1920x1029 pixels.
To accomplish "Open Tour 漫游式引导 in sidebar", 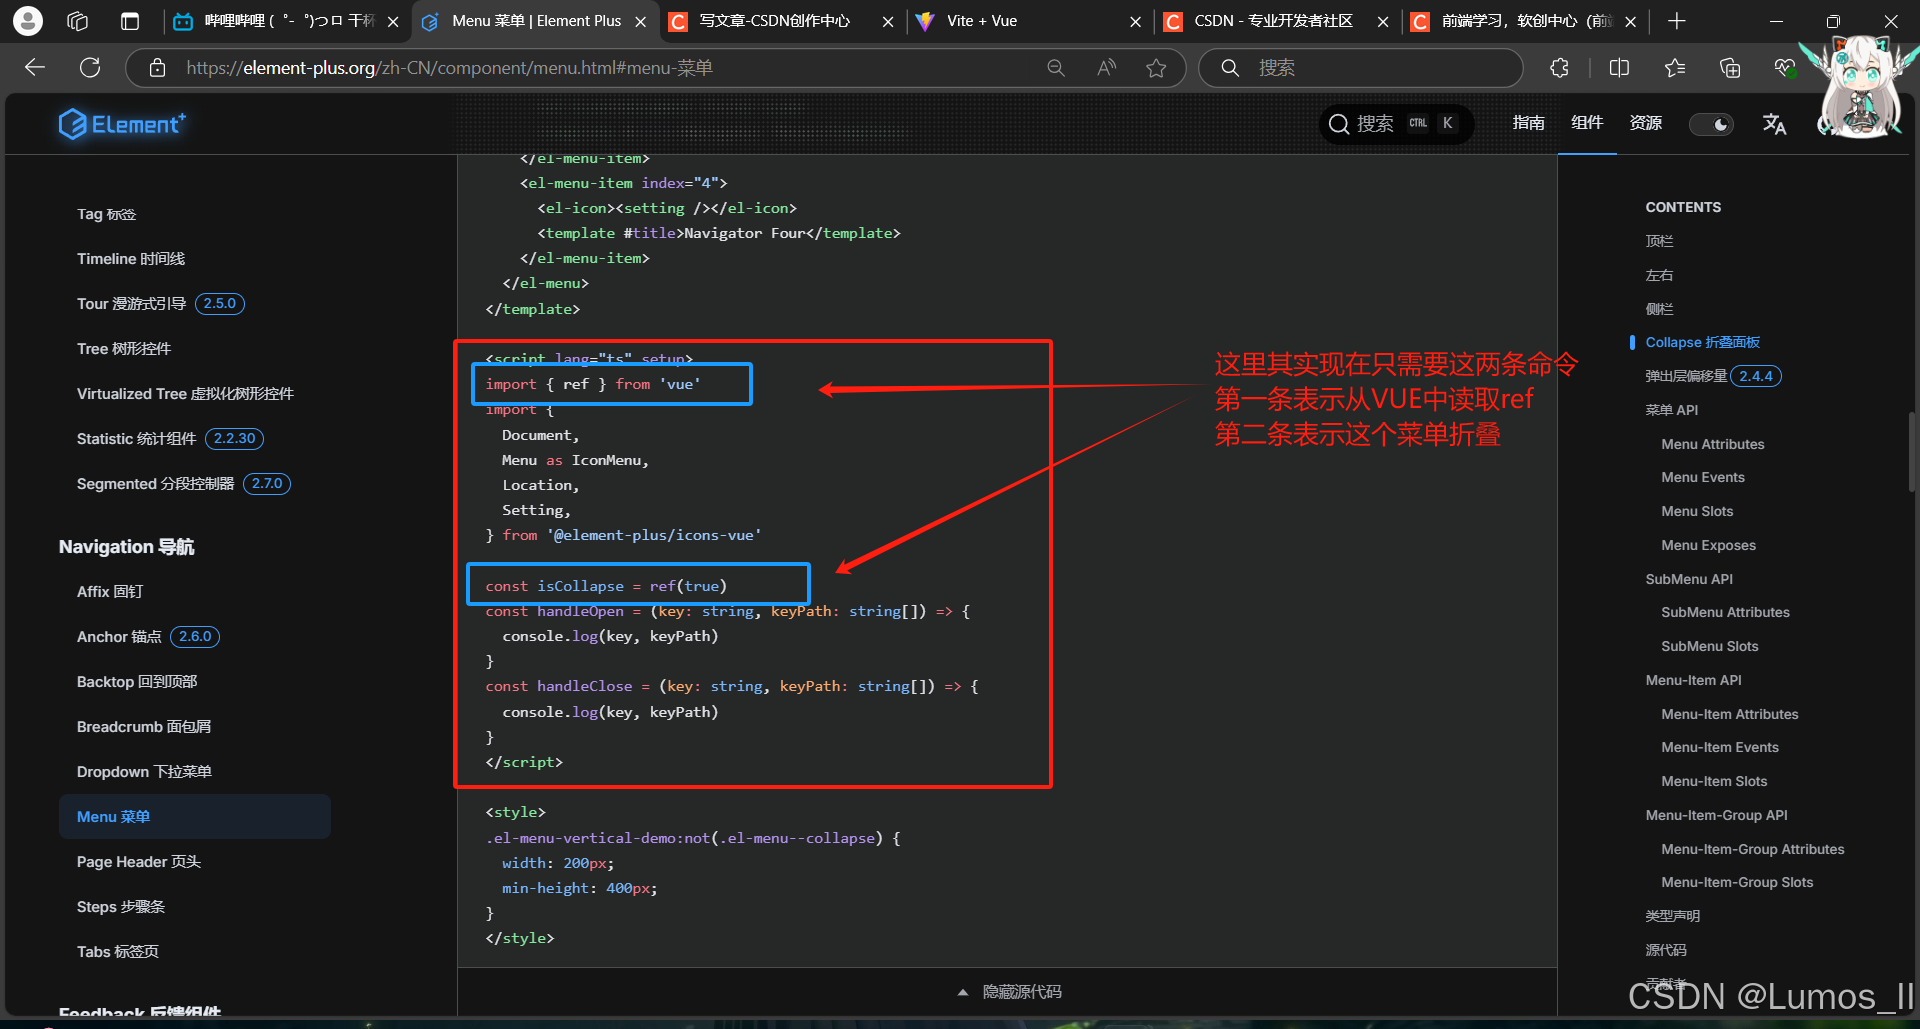I will click(x=131, y=304).
